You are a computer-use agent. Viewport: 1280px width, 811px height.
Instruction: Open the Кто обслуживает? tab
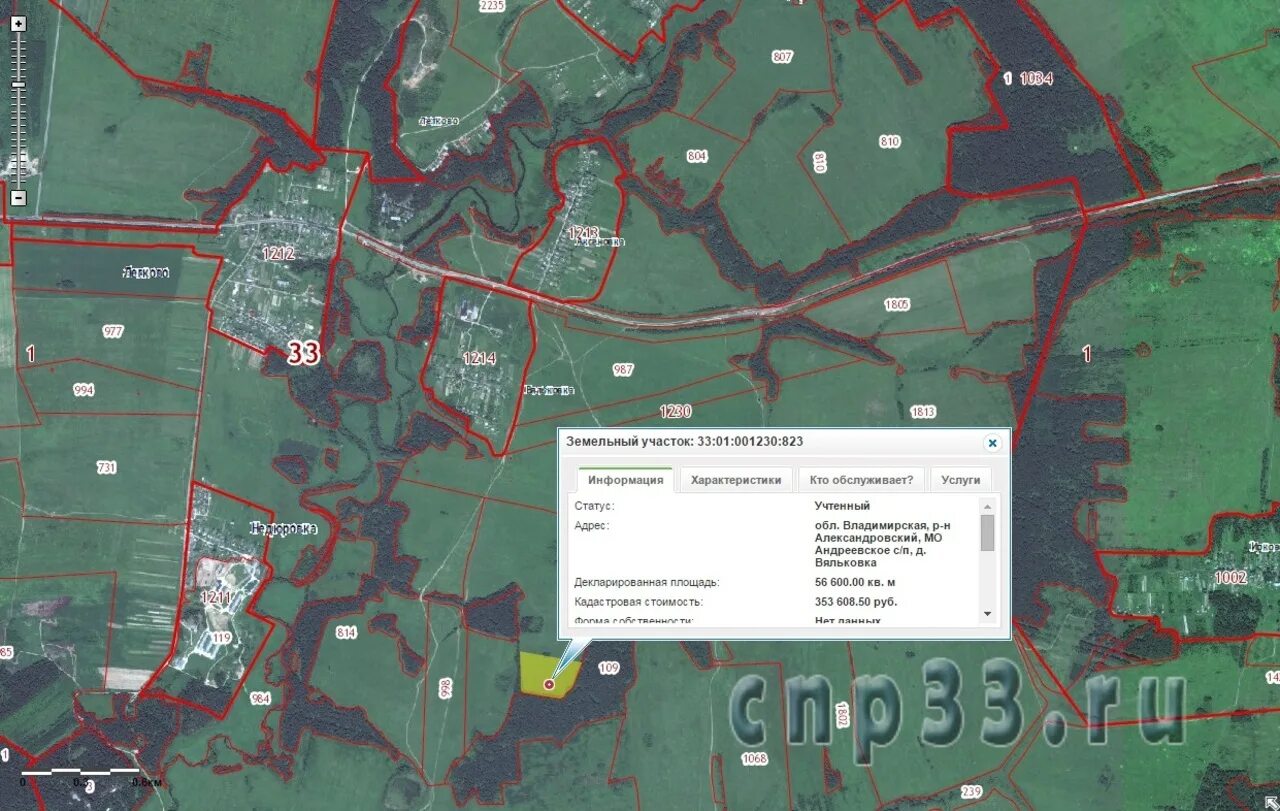tap(861, 480)
